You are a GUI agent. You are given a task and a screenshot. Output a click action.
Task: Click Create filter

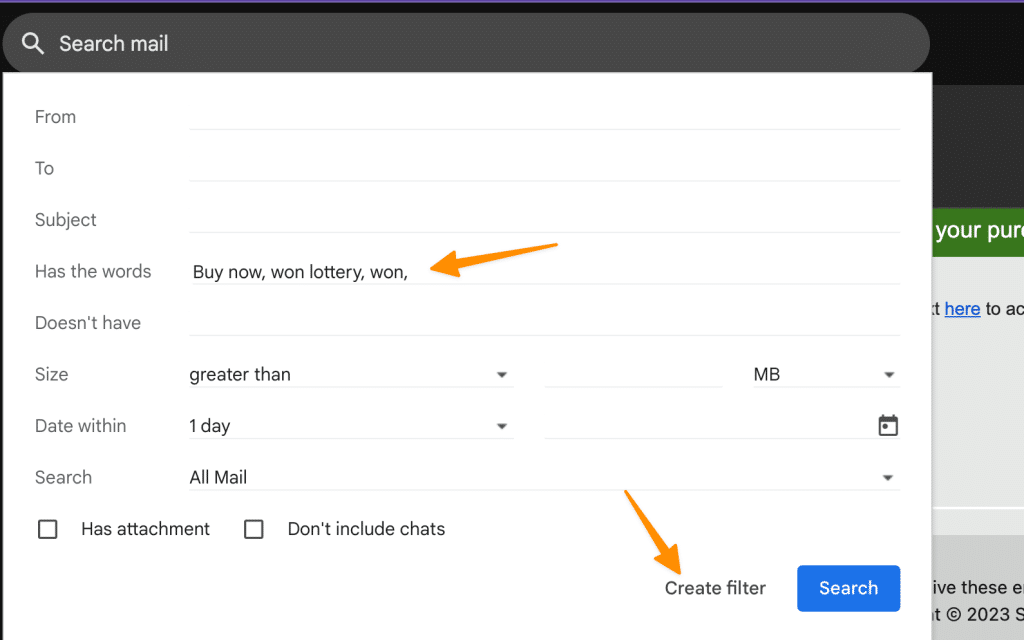(x=715, y=588)
